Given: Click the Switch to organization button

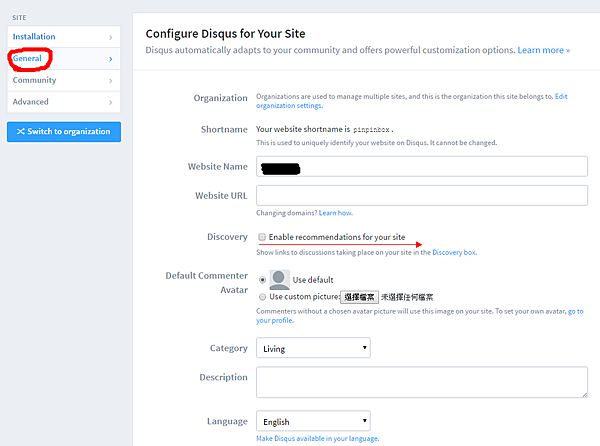Looking at the screenshot, I should 64,132.
